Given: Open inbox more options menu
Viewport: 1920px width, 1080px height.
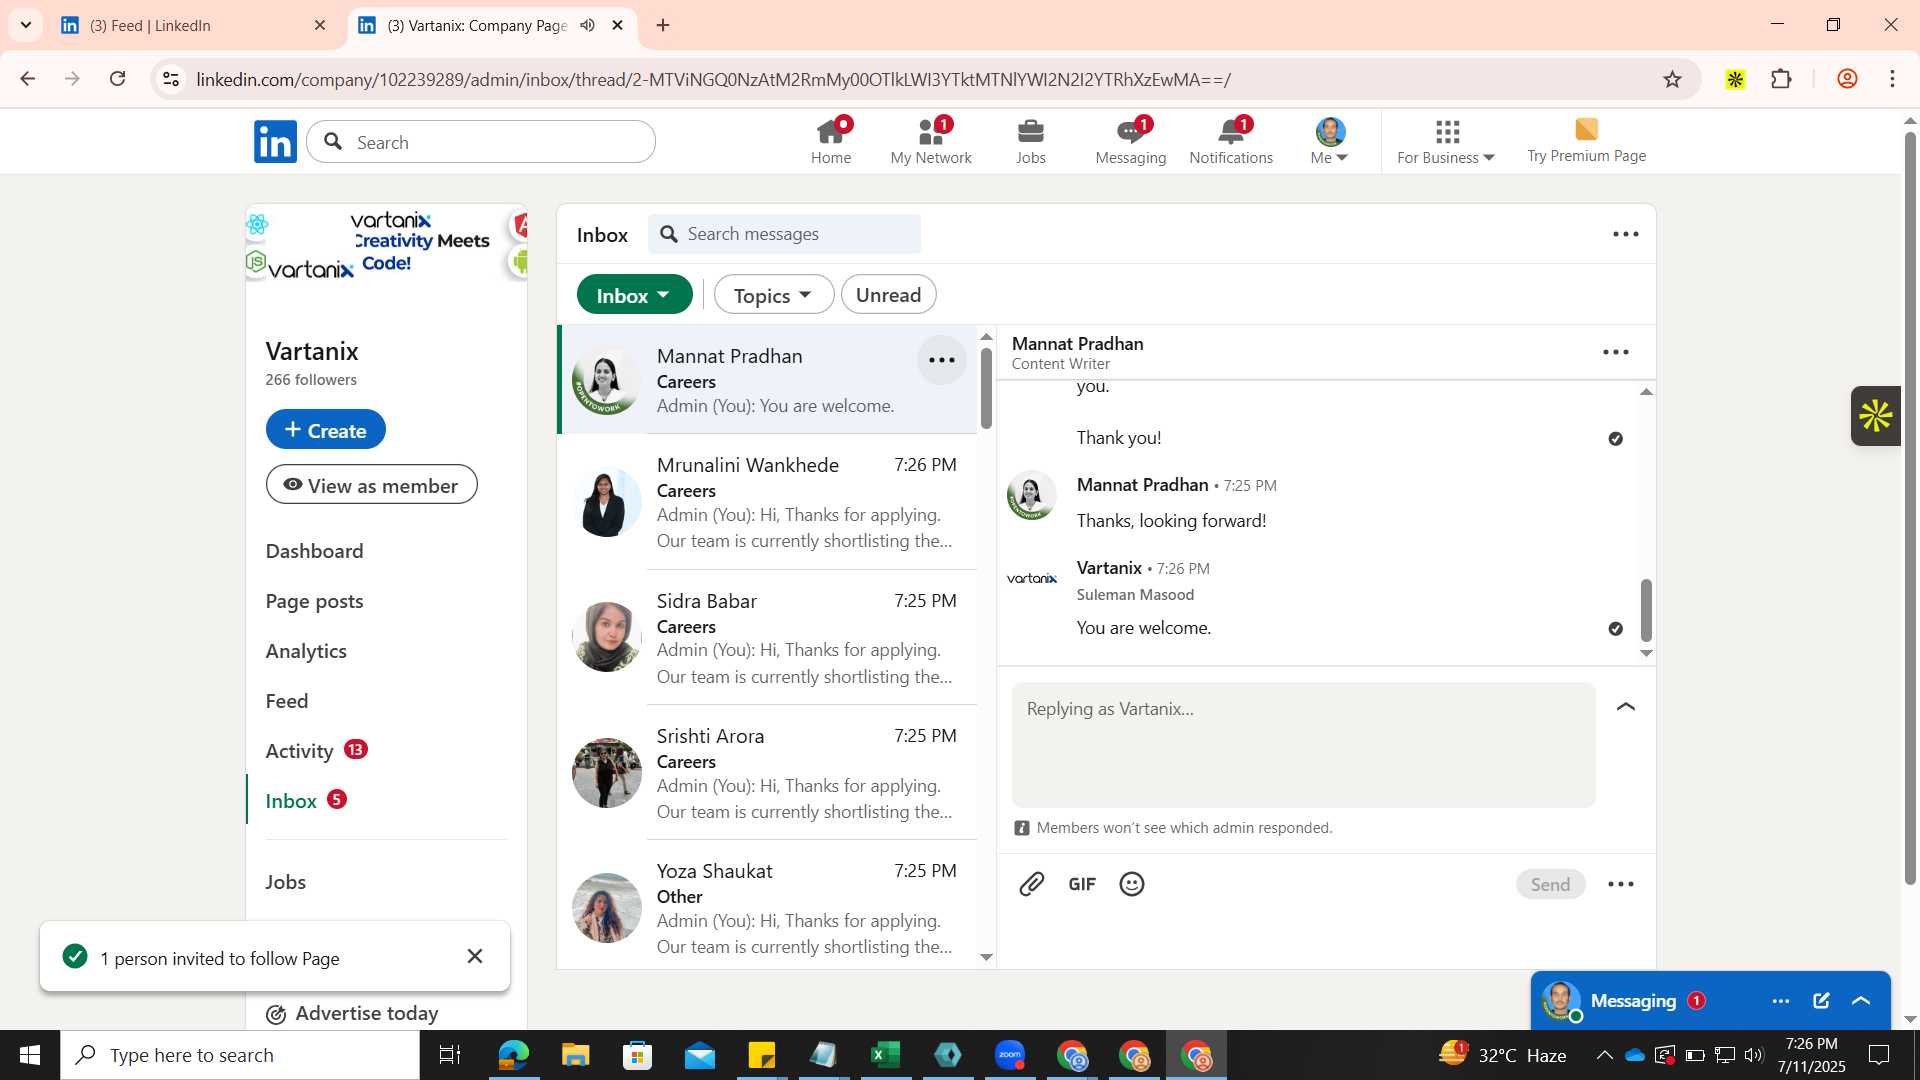Looking at the screenshot, I should (1626, 234).
